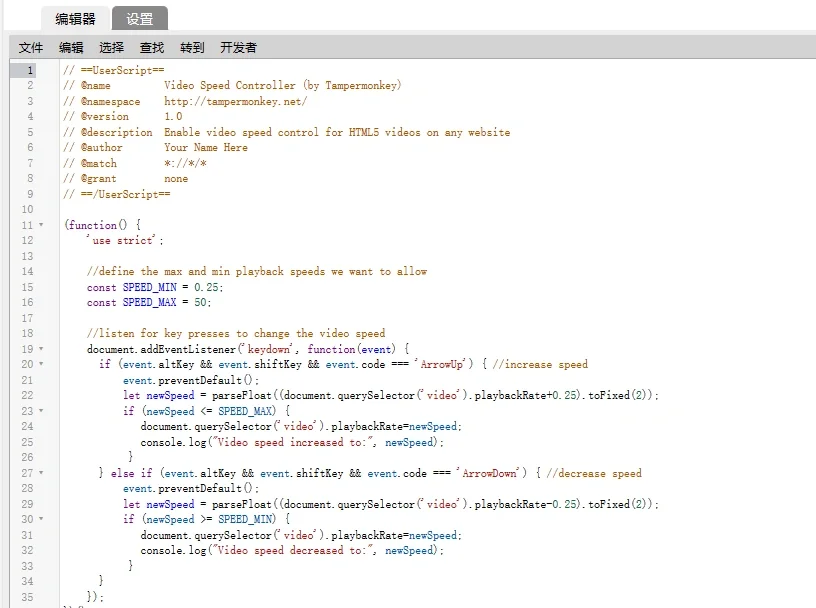Collapse the ArrowDown else-if fold at line 27

coord(41,473)
